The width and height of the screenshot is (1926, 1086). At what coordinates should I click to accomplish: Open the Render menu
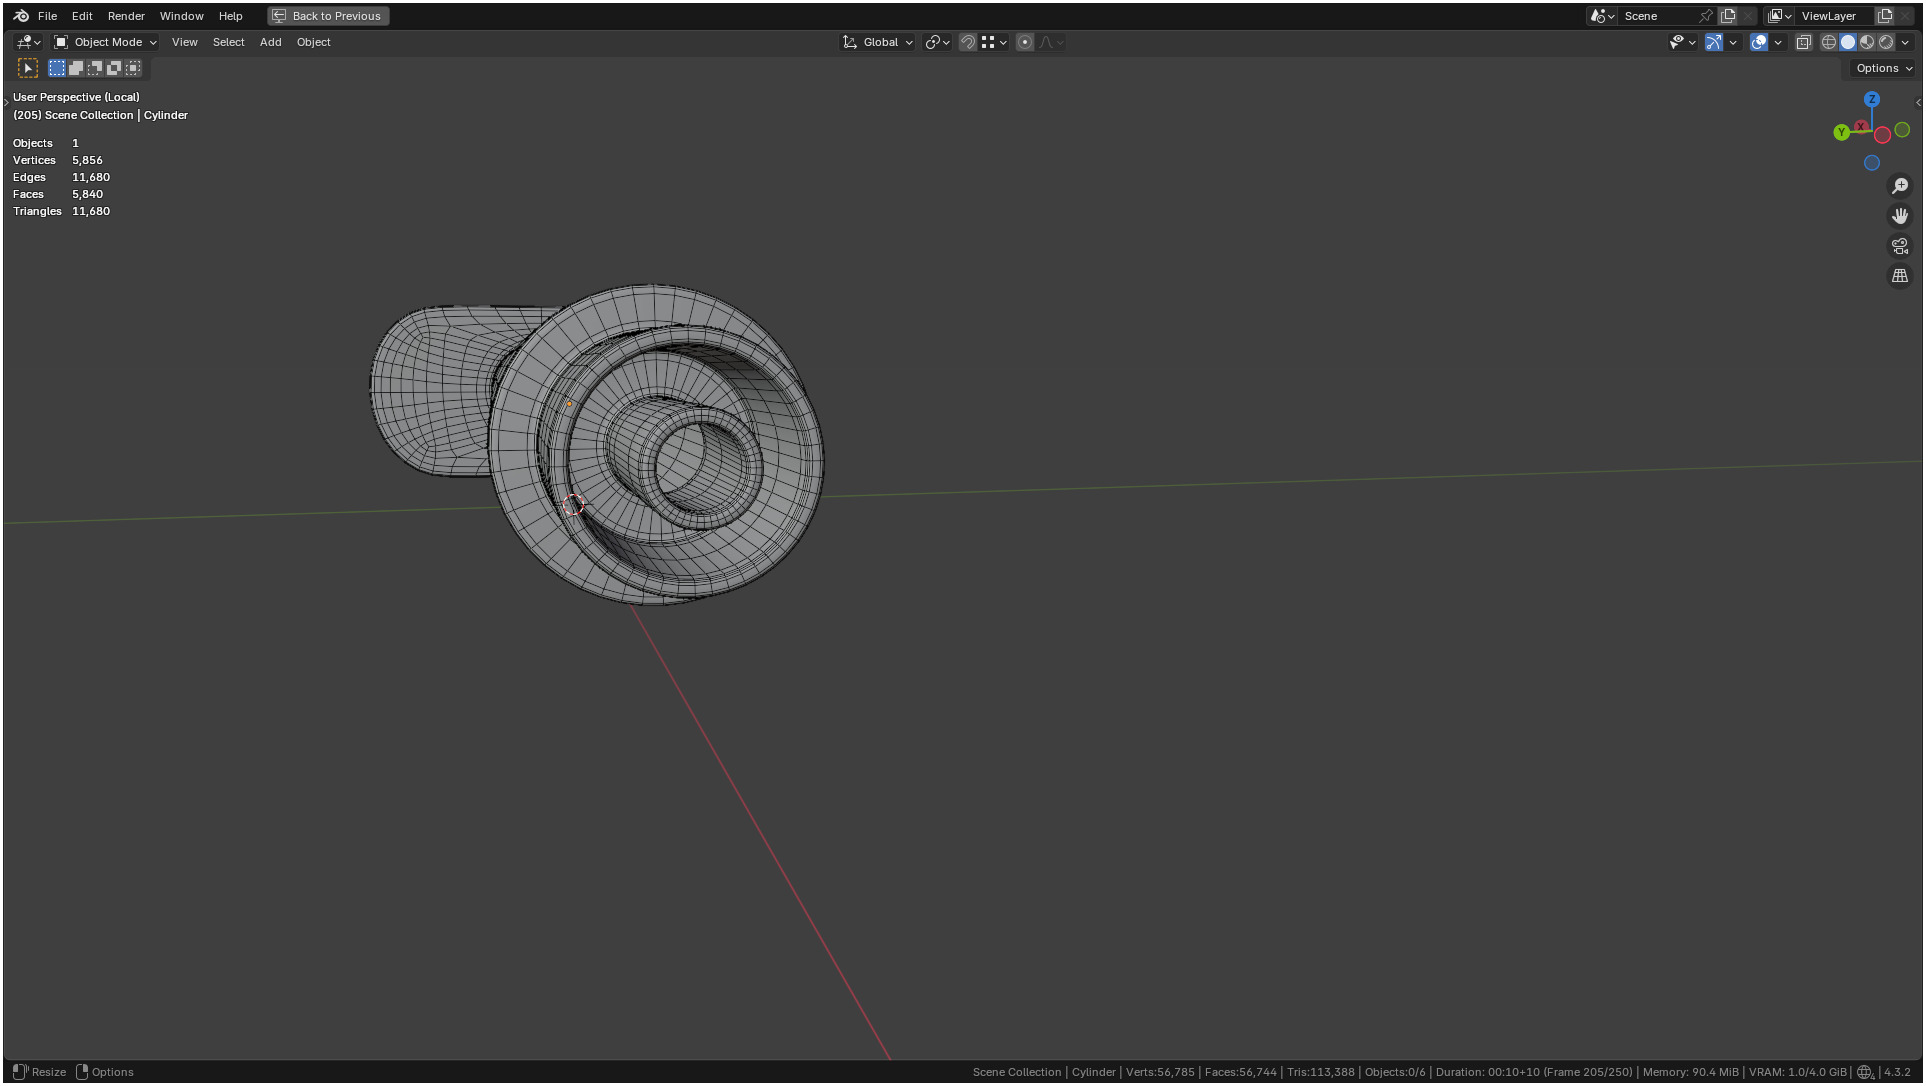[x=126, y=16]
